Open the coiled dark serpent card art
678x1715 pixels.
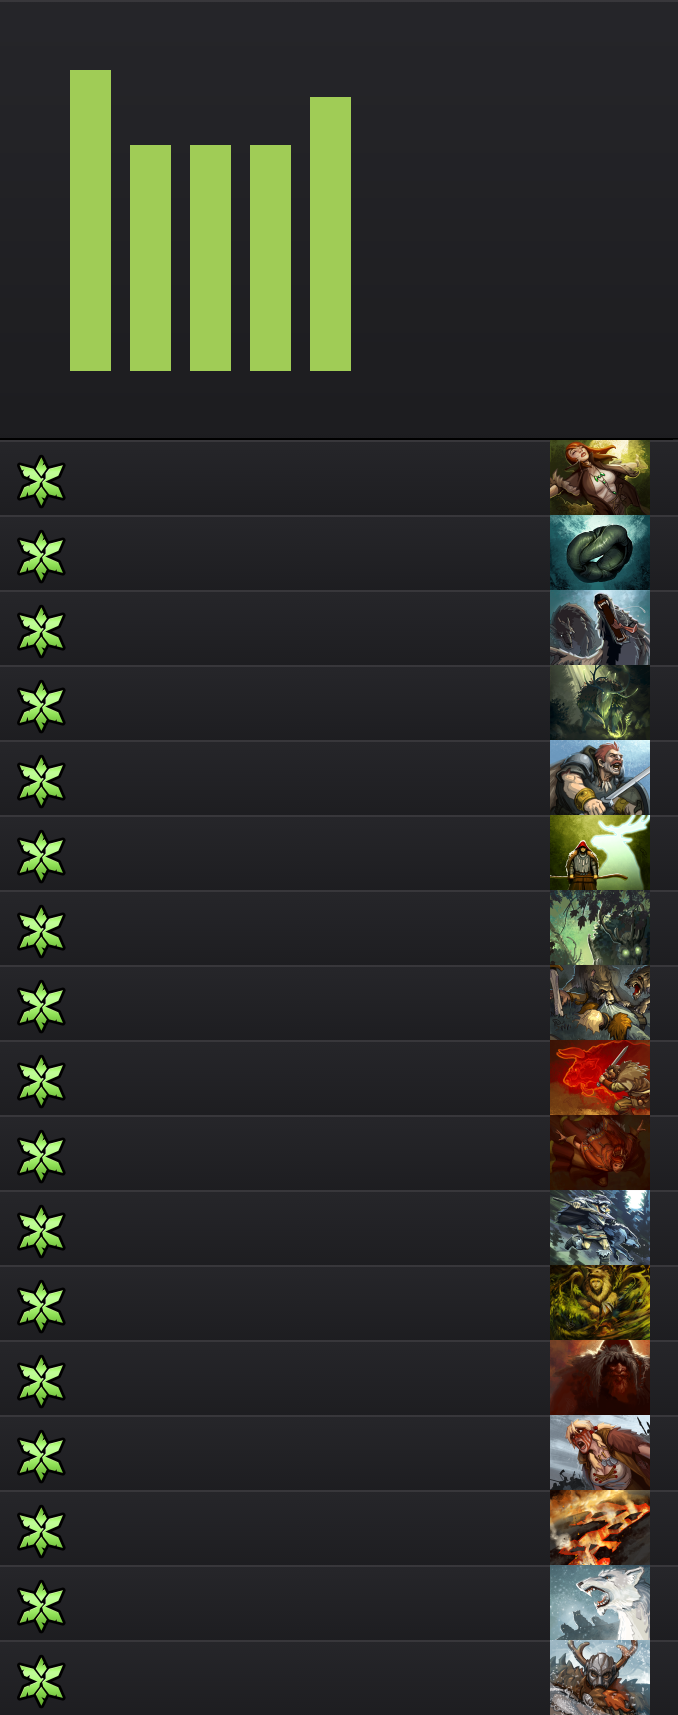(600, 553)
